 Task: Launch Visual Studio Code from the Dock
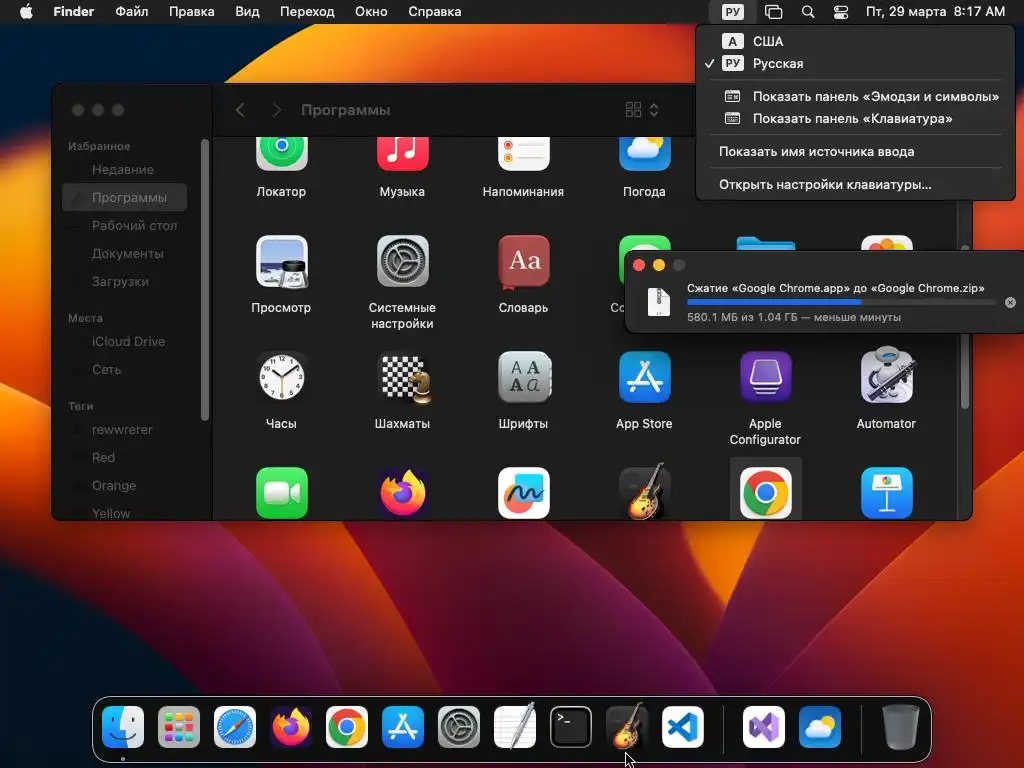coord(682,727)
